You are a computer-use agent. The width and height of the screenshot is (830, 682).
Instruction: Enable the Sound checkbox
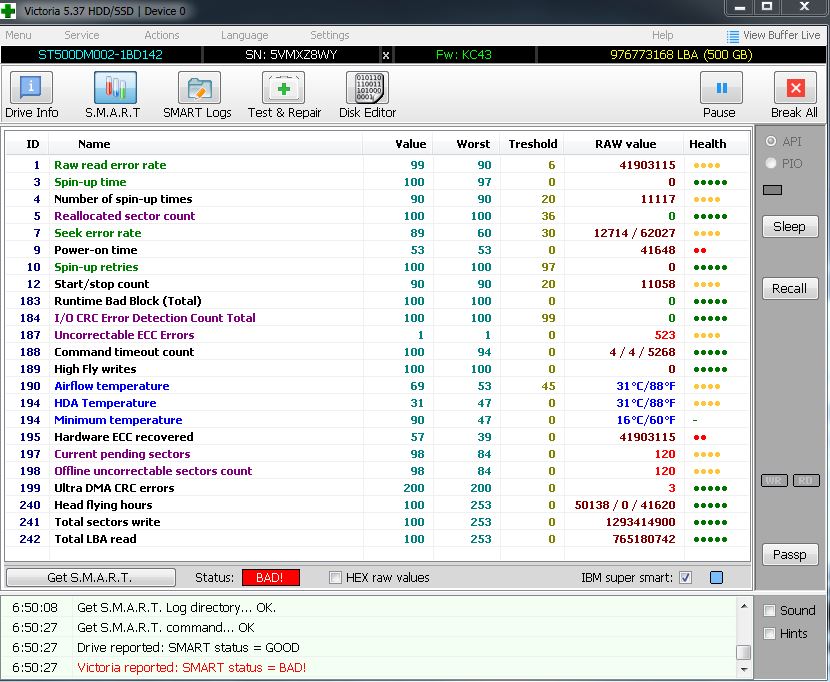(x=769, y=611)
